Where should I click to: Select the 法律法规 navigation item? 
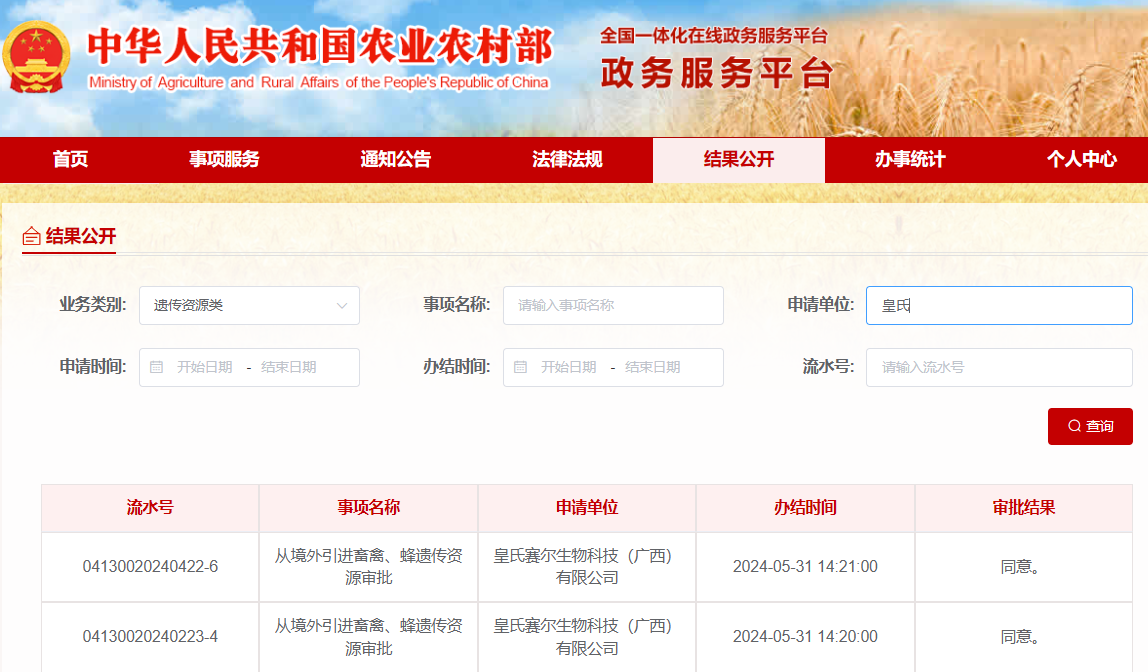coord(567,160)
